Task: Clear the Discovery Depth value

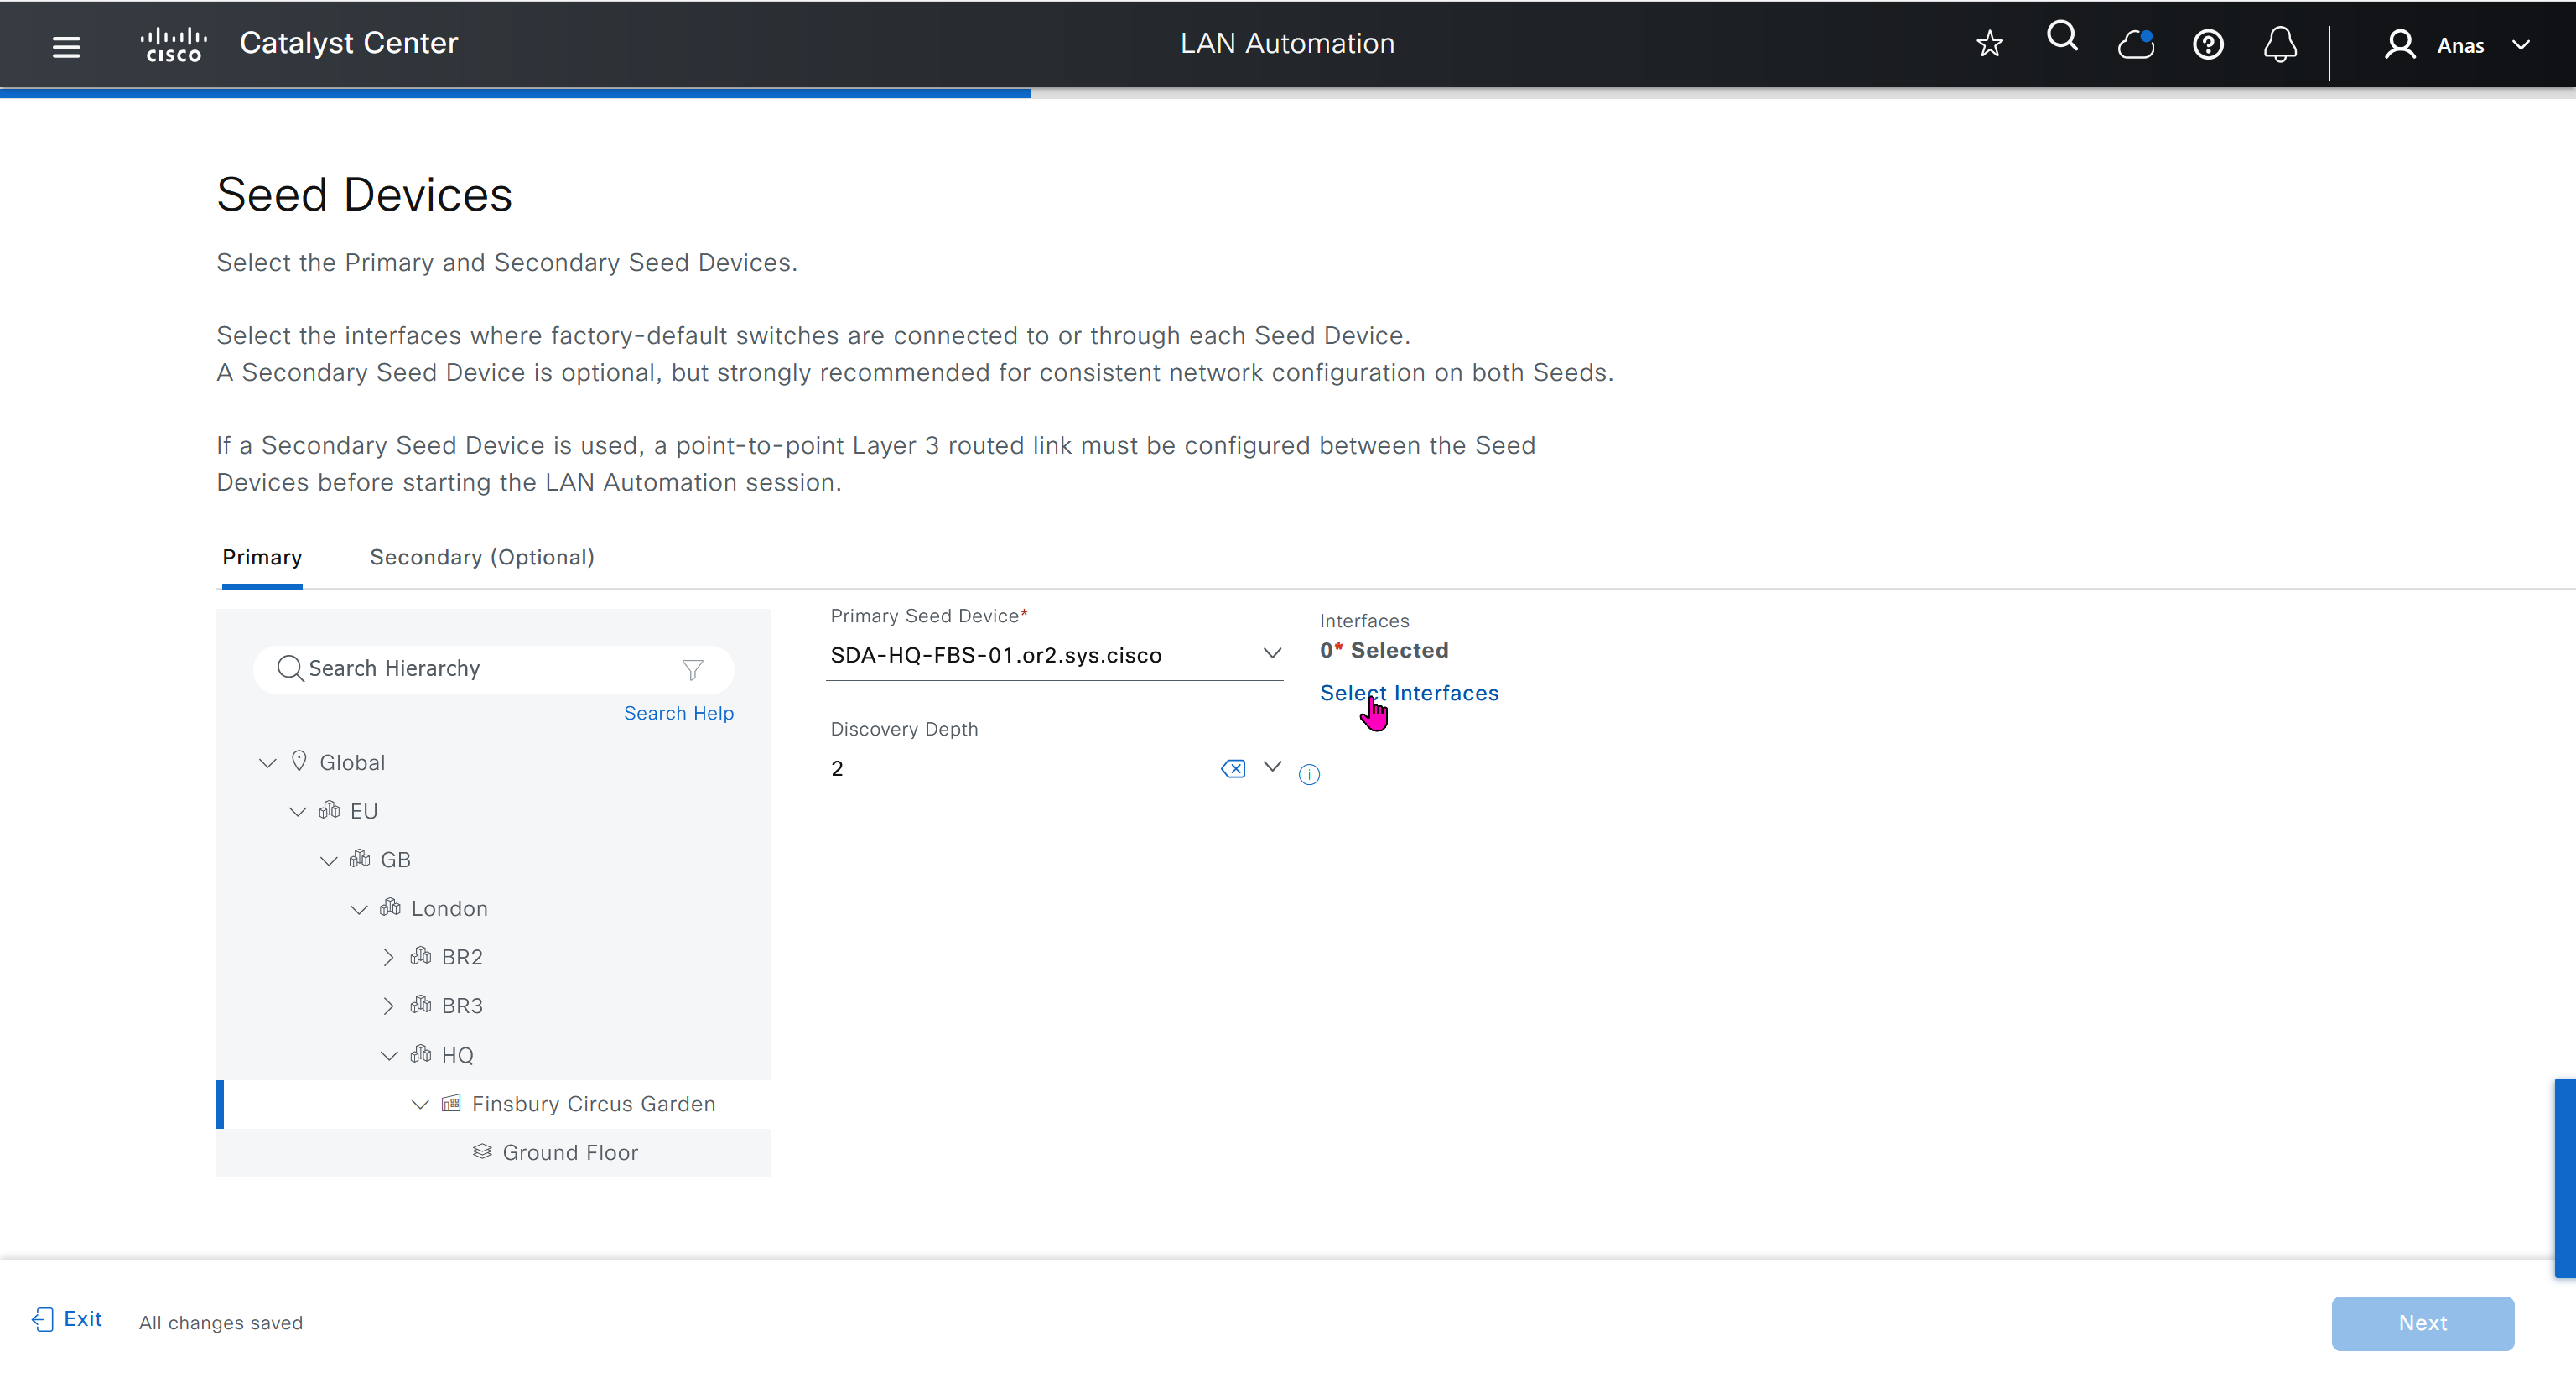Action: click(1233, 768)
